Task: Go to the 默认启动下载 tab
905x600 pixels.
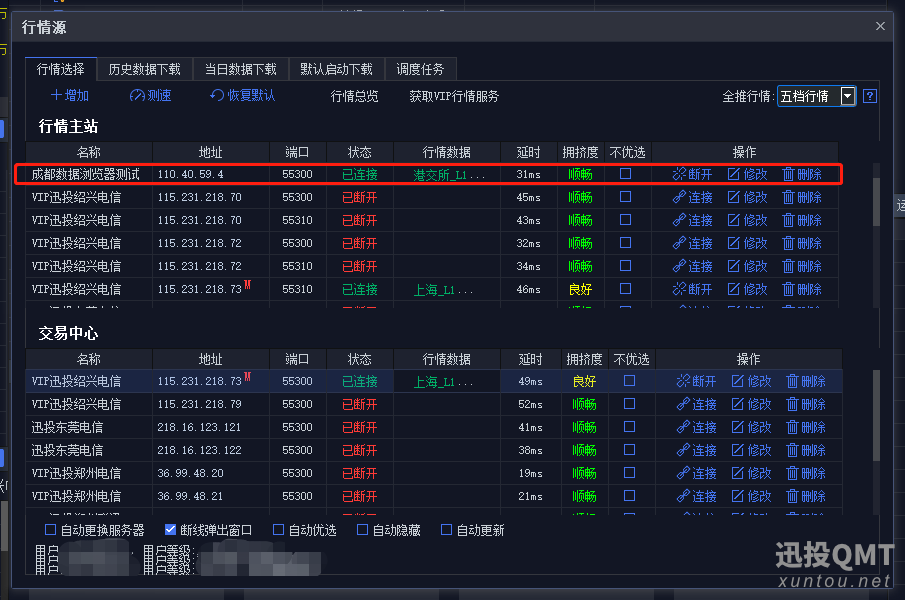Action: click(x=336, y=69)
